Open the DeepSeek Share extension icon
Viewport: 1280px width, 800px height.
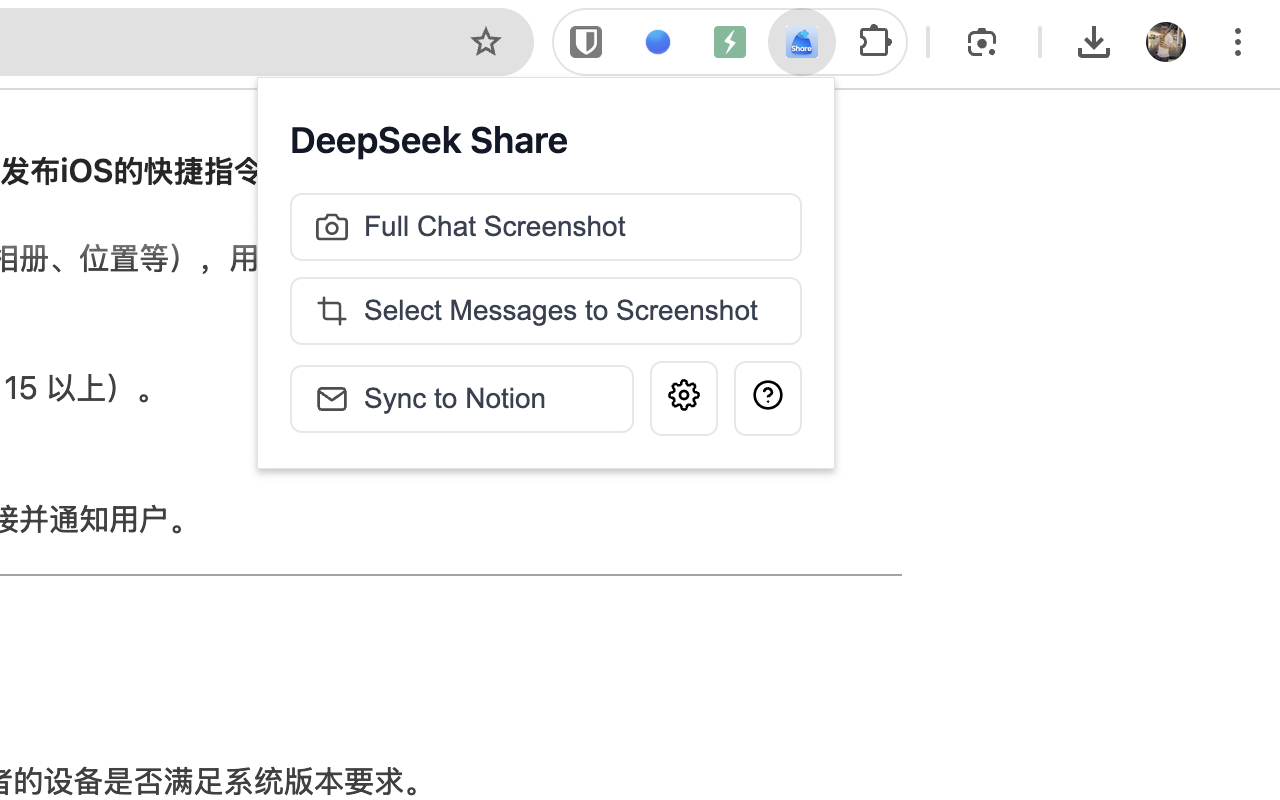(x=801, y=42)
